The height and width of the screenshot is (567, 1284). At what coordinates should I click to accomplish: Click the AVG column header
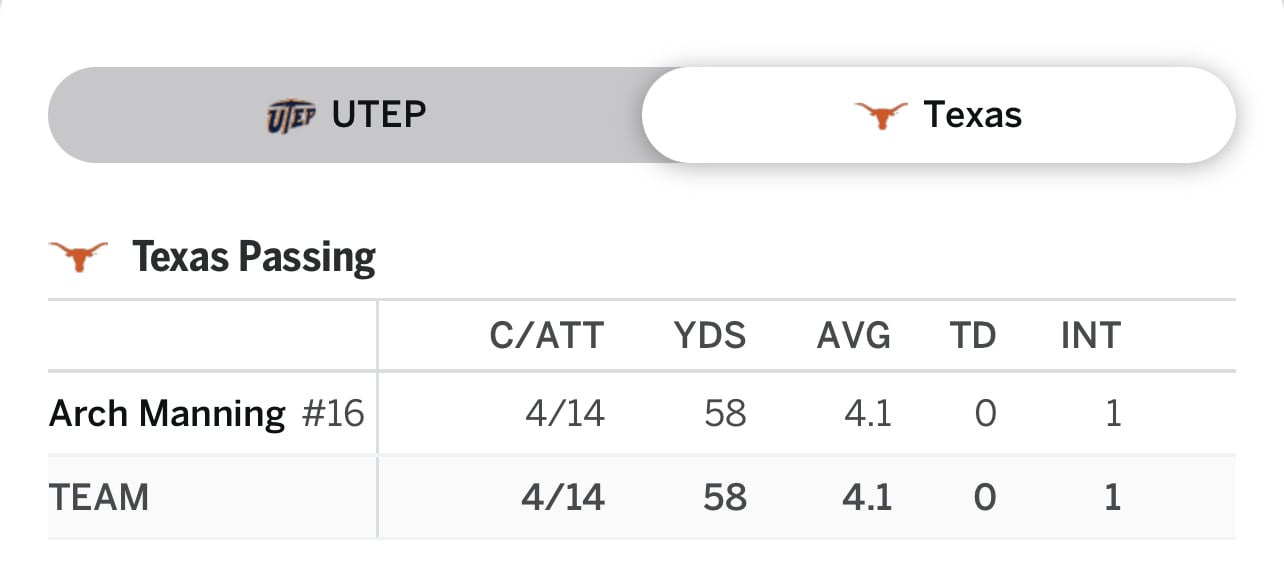(x=853, y=336)
